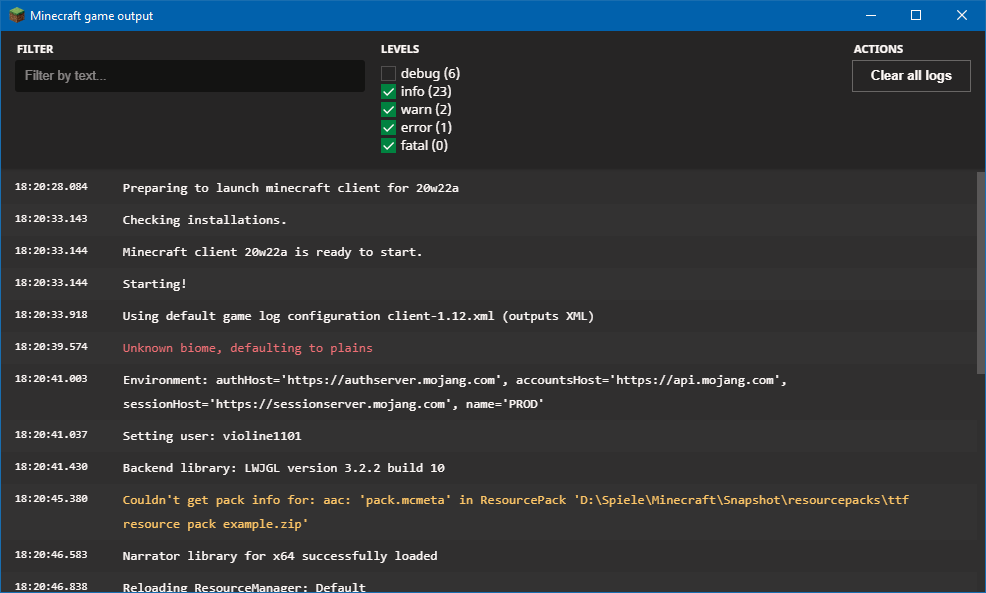Enable the debug level checkbox
The image size is (986, 593).
(x=389, y=74)
